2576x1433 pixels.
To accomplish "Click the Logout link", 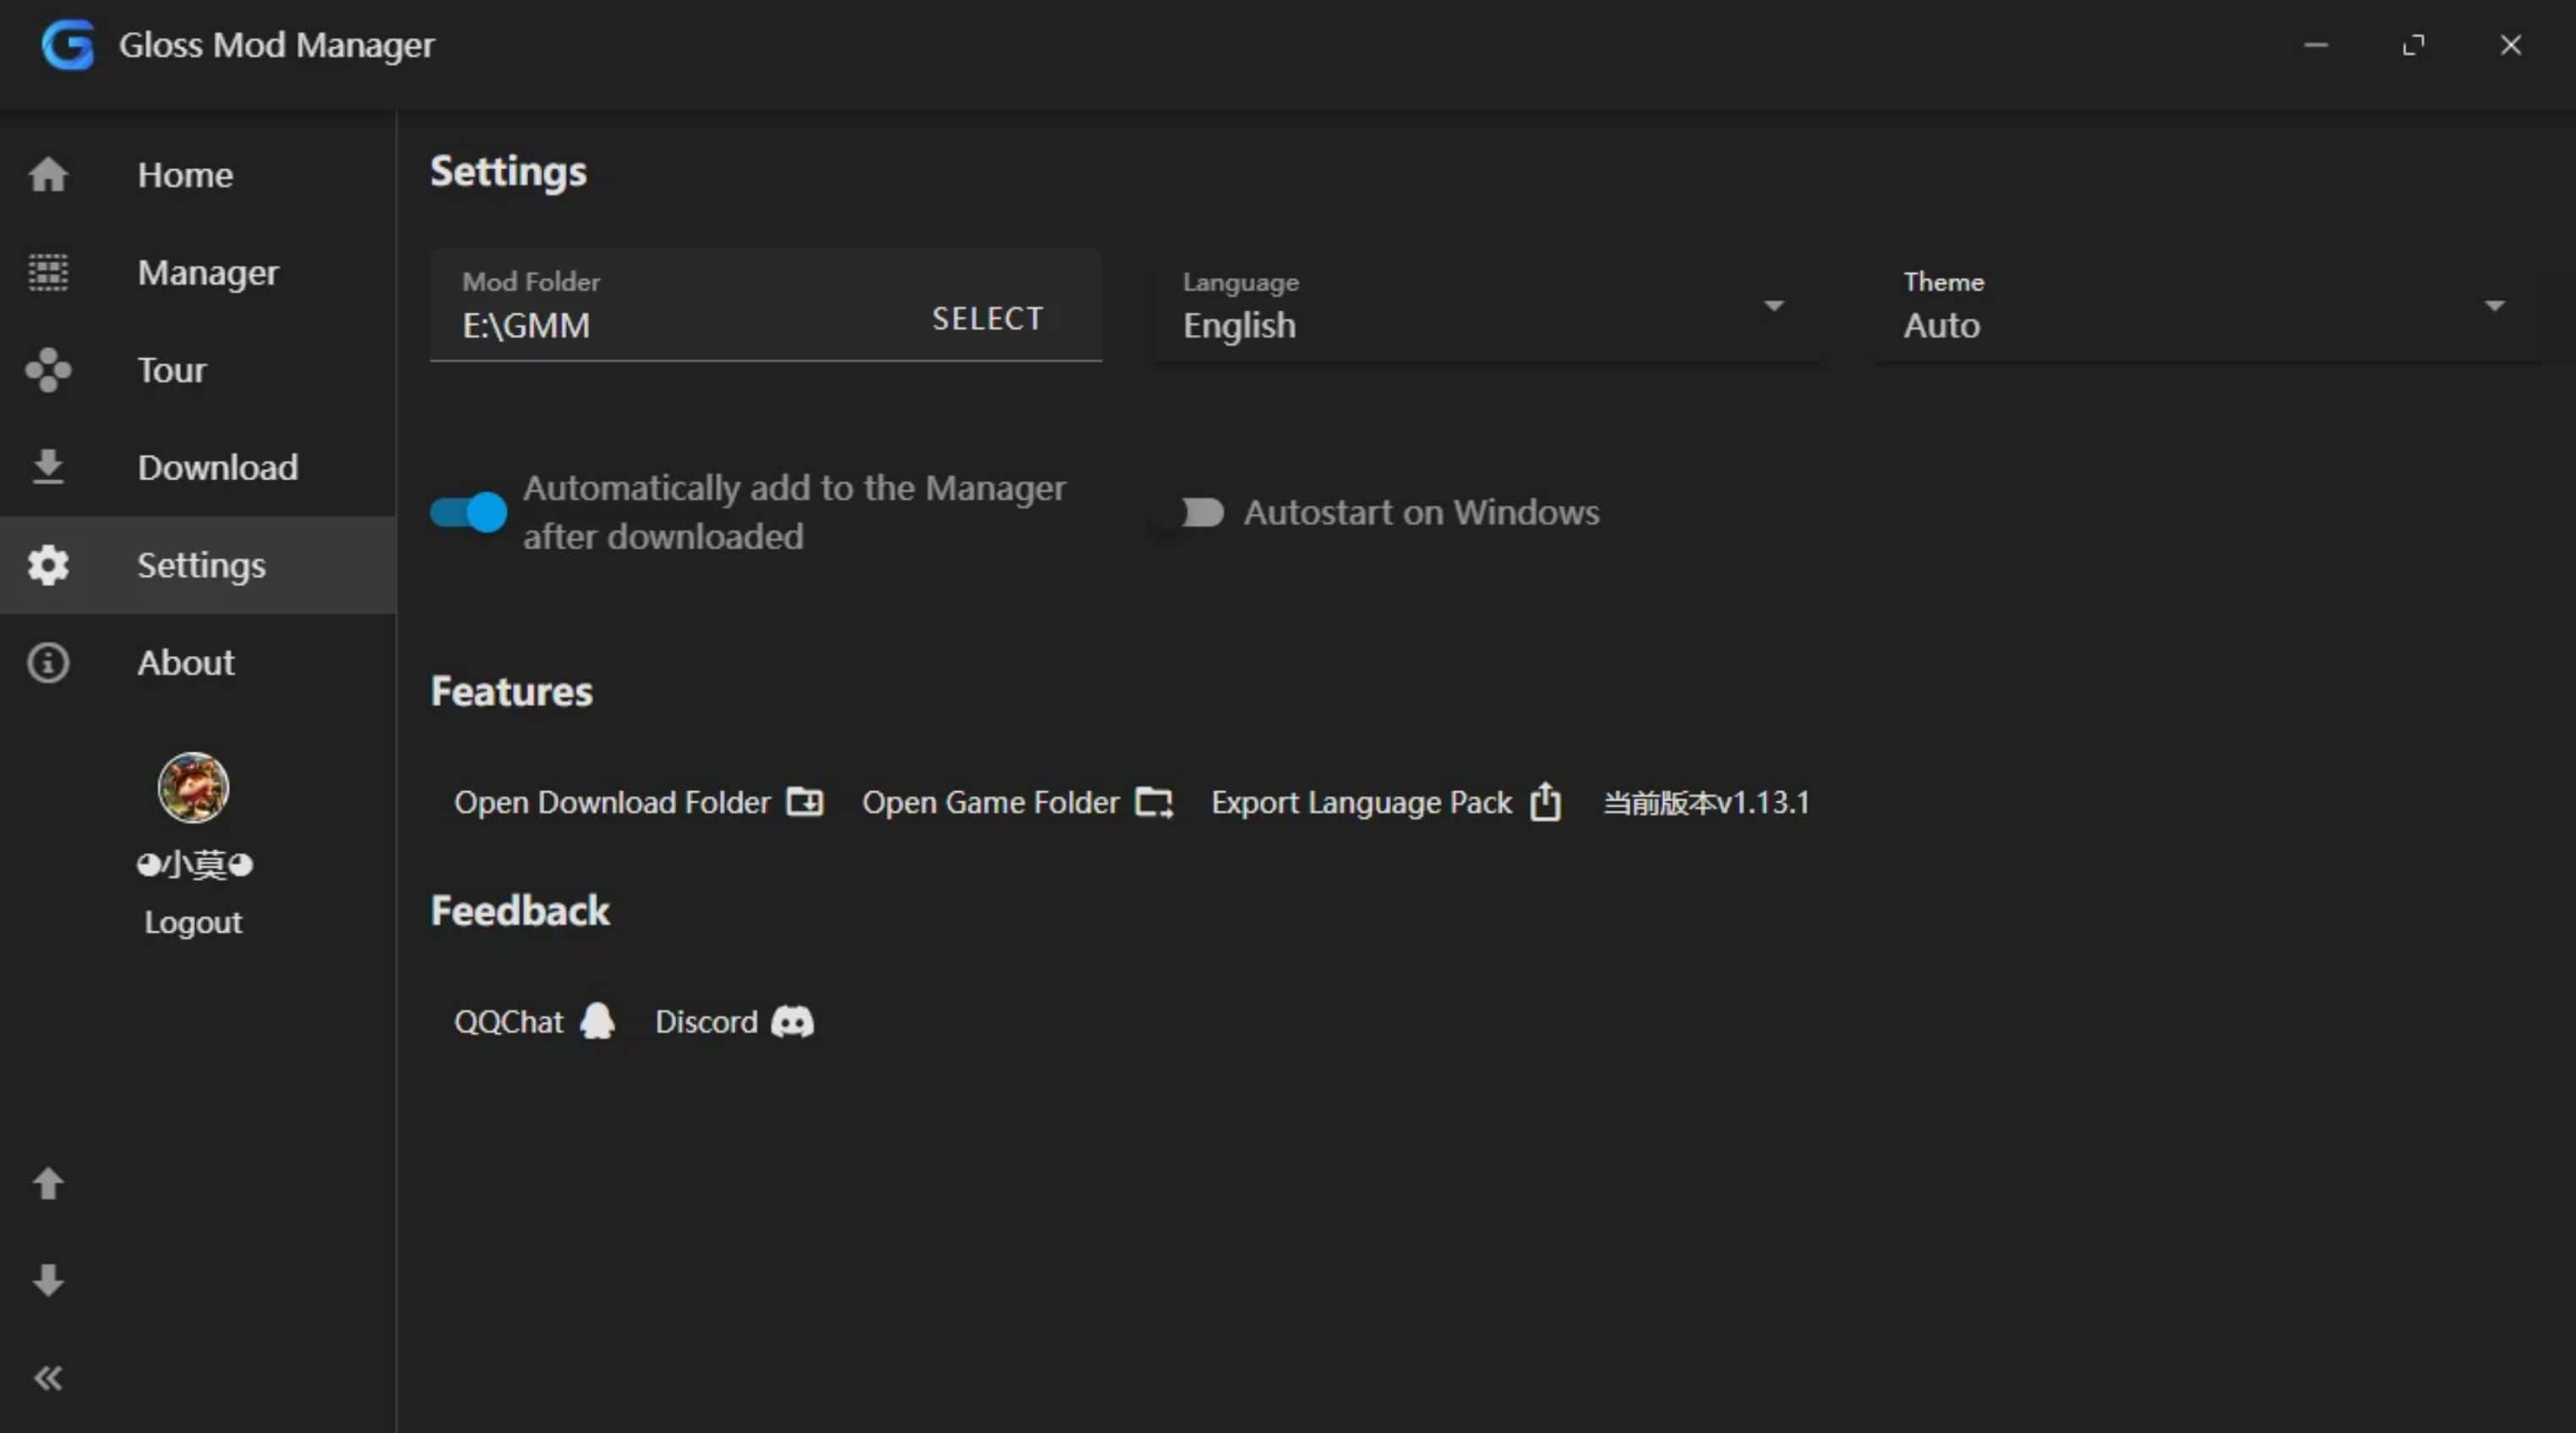I will (193, 921).
